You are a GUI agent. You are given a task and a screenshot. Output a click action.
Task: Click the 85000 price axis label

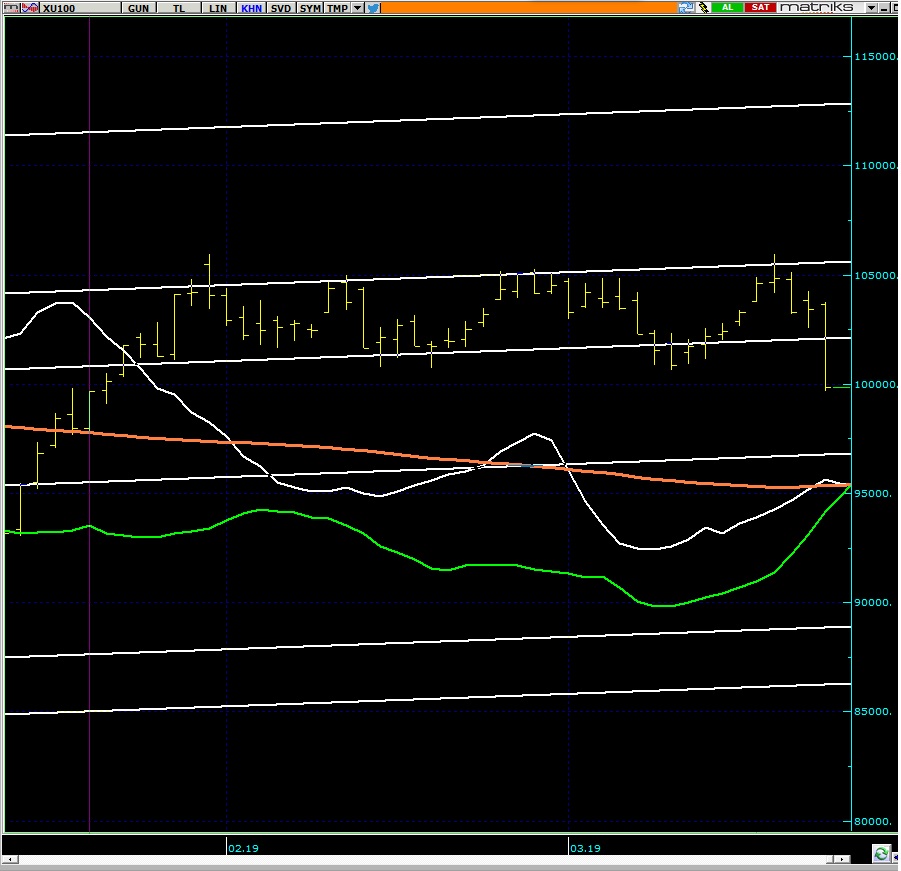873,711
